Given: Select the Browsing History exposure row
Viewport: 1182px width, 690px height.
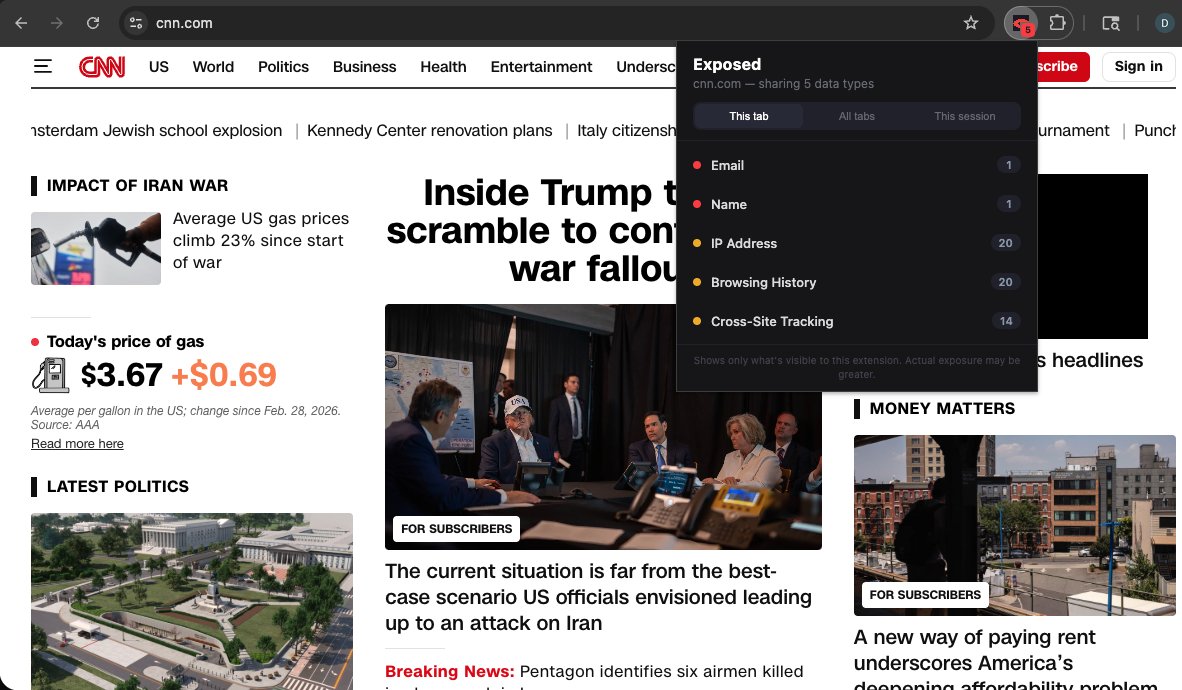Looking at the screenshot, I should point(856,282).
